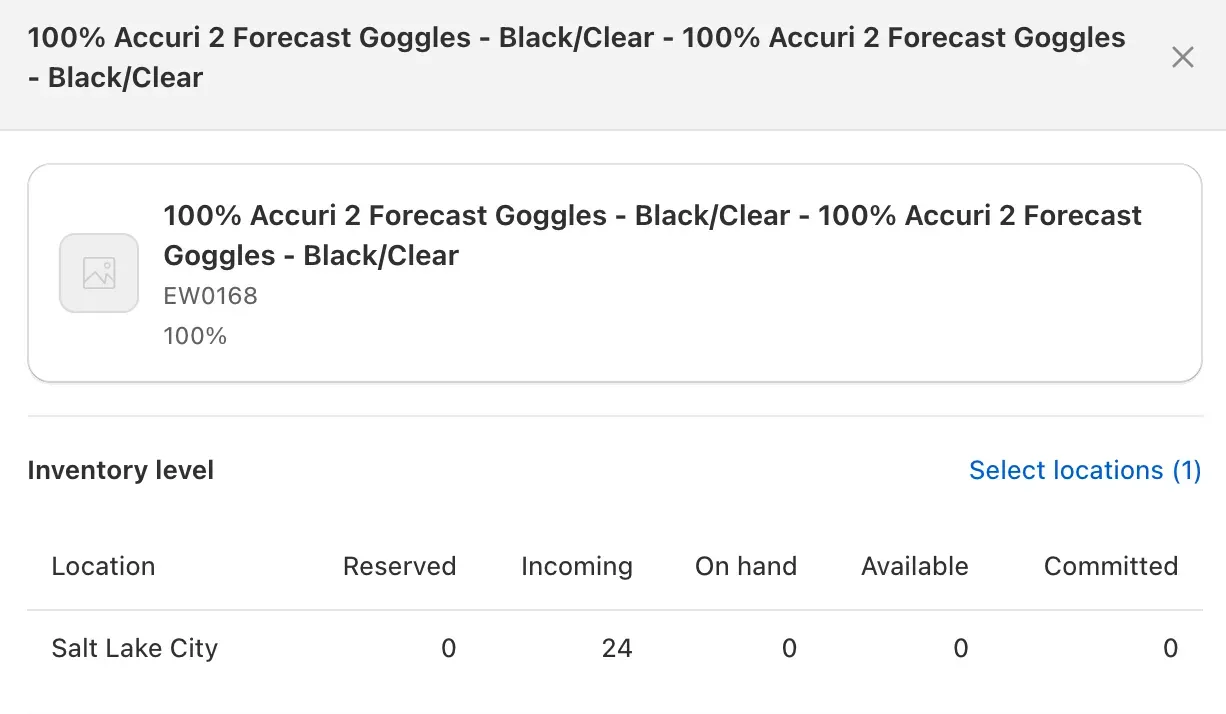Select the Available column header
The image size is (1226, 714).
point(914,566)
